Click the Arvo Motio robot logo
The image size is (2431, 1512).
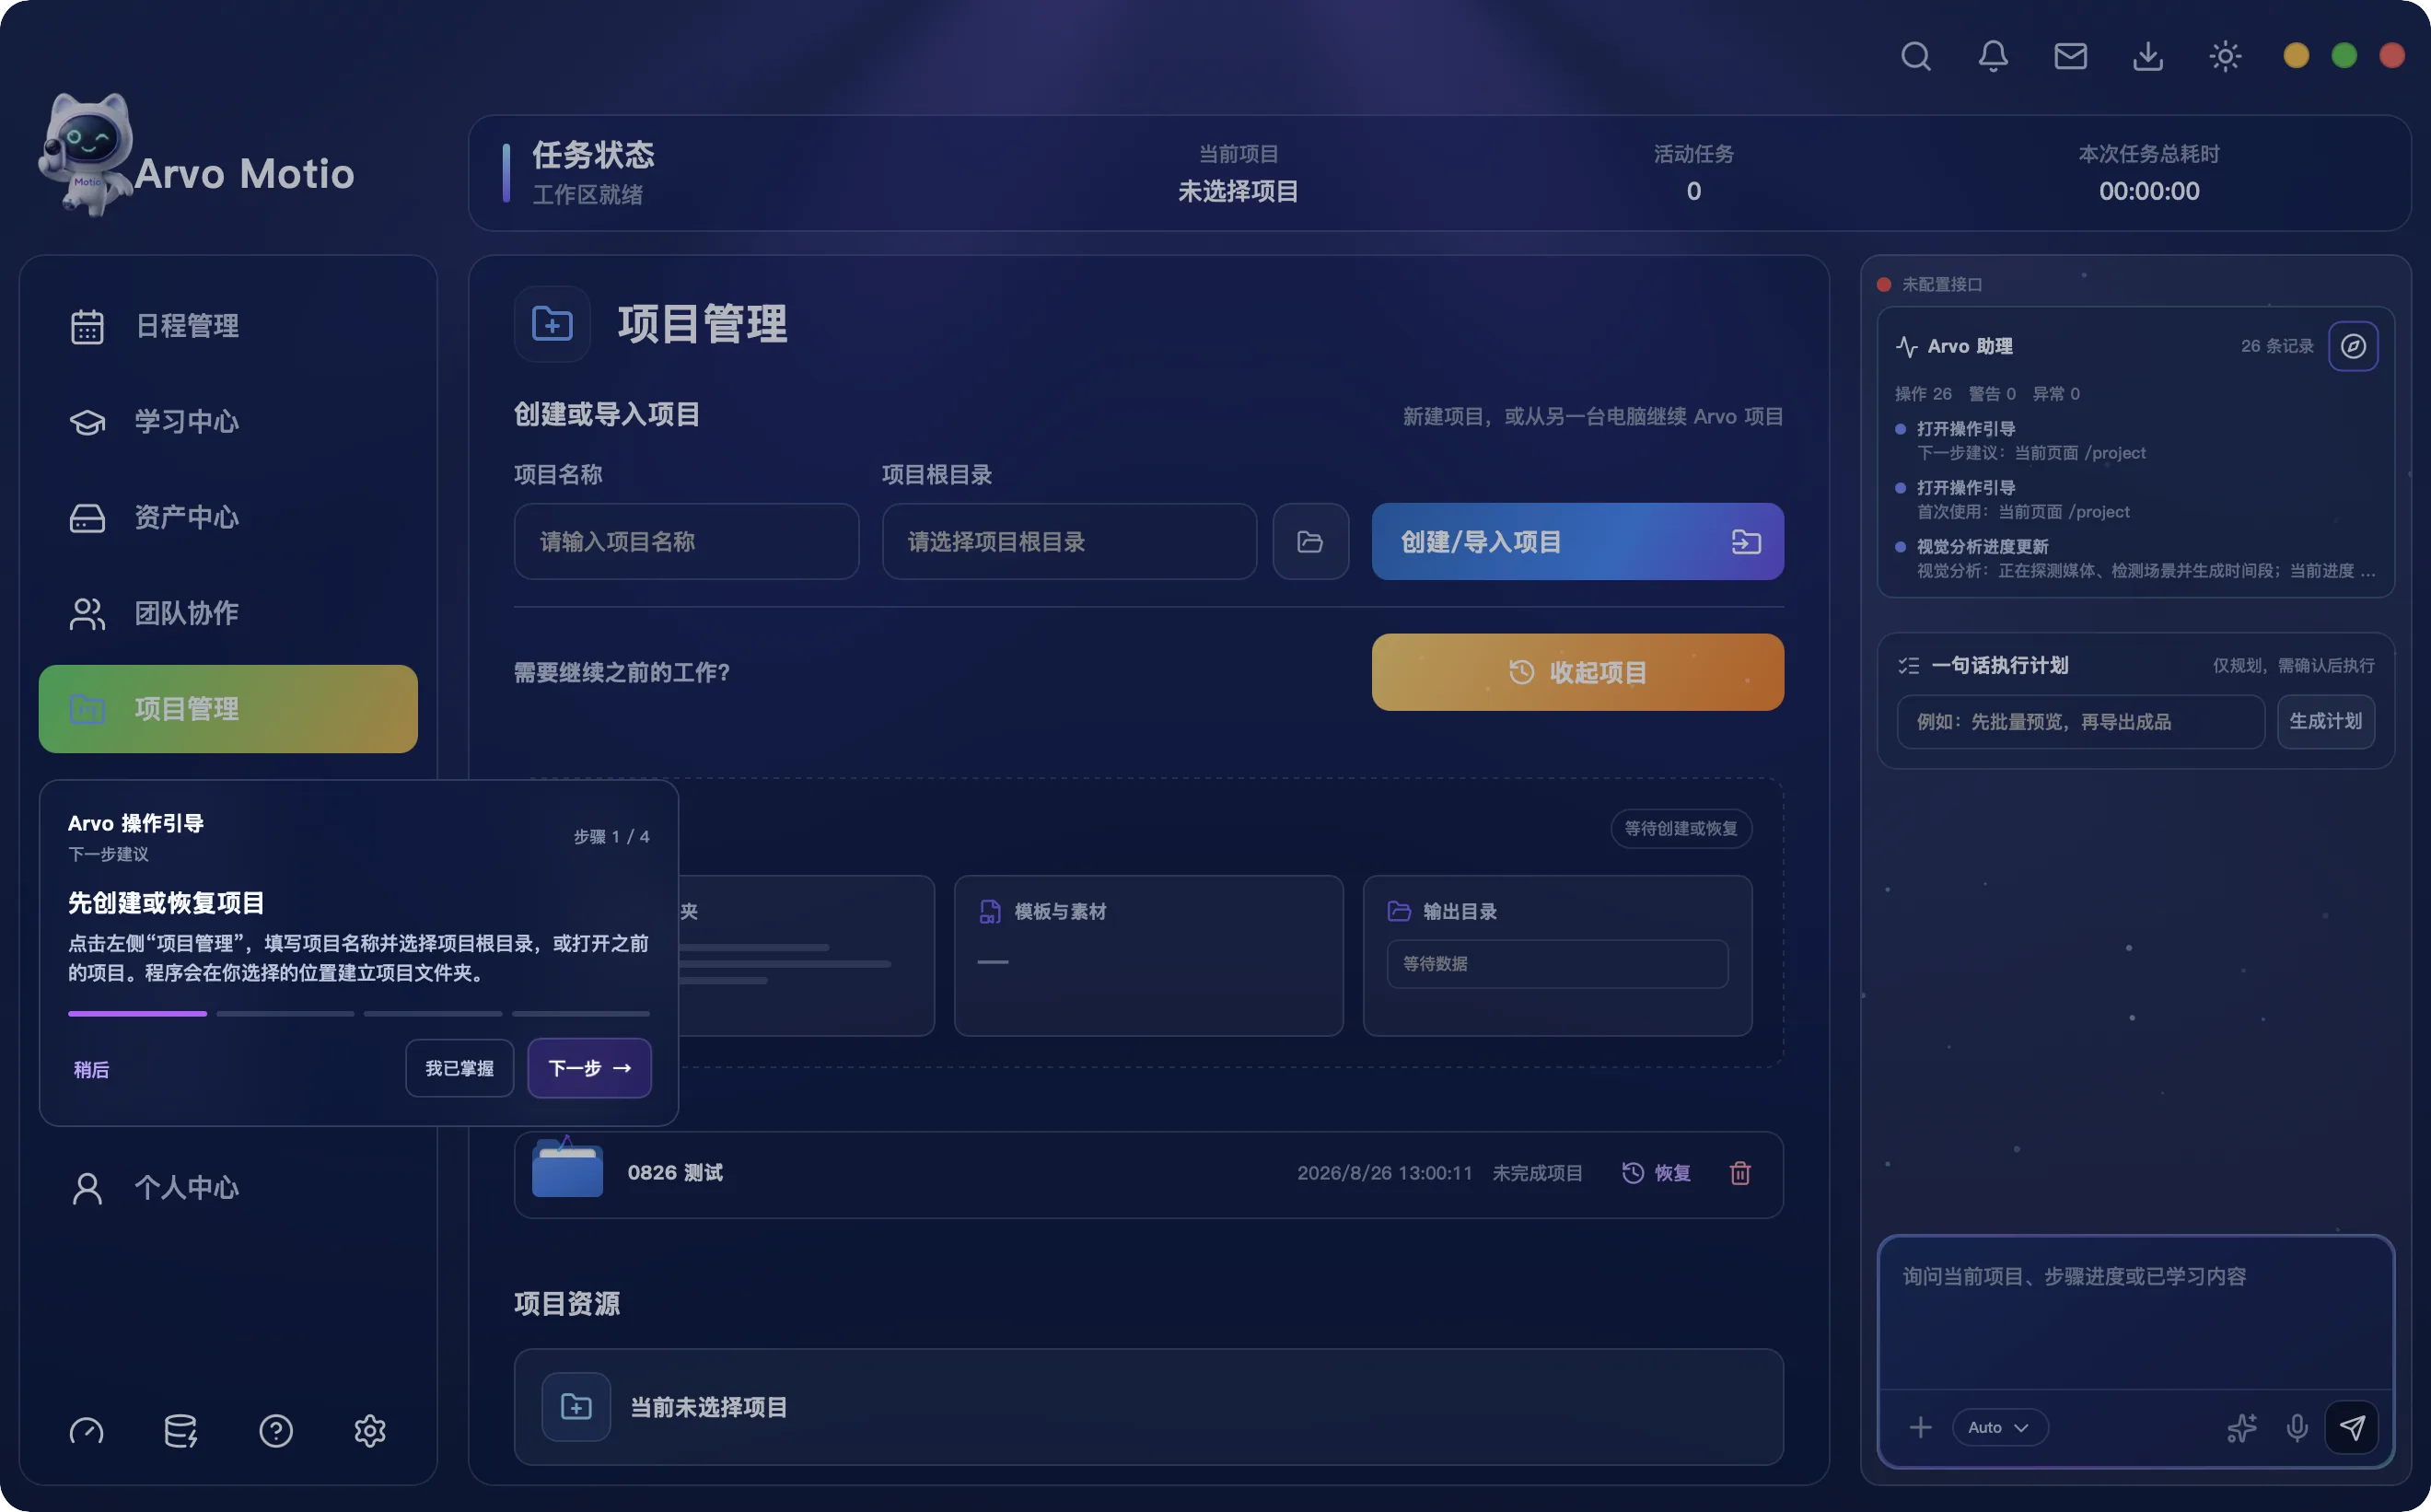pos(84,155)
